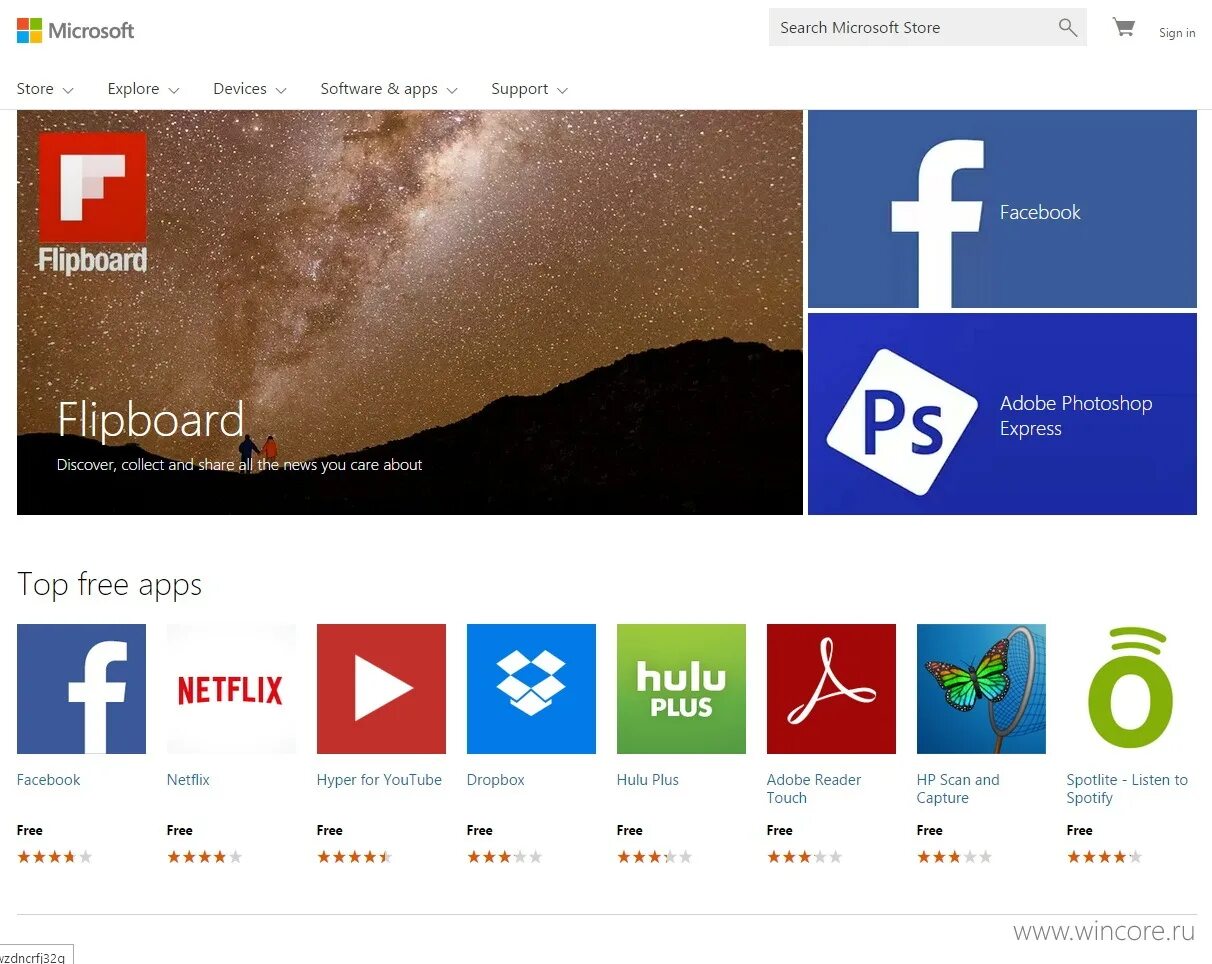Screen dimensions: 1212x964
Task: Click the Free price under Spotlite
Action: coord(1080,830)
